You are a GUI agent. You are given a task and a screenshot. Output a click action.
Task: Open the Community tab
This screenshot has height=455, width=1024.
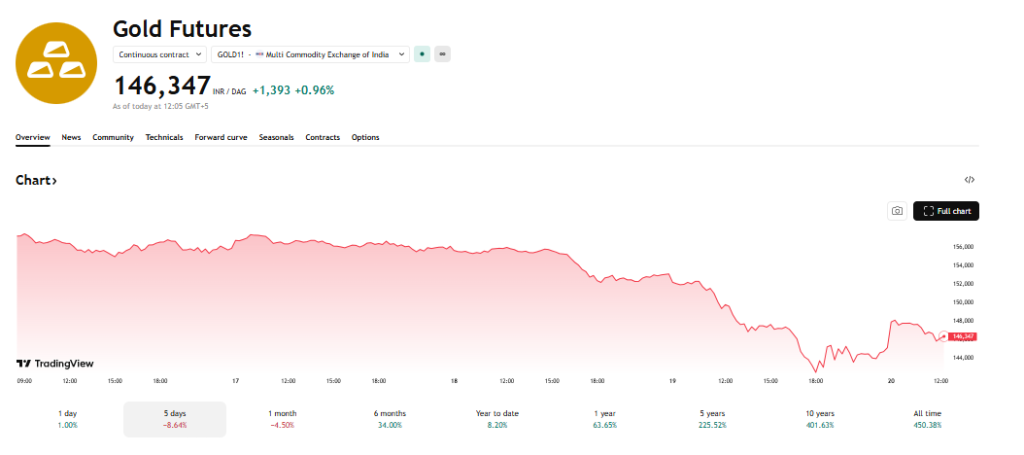[x=113, y=137]
